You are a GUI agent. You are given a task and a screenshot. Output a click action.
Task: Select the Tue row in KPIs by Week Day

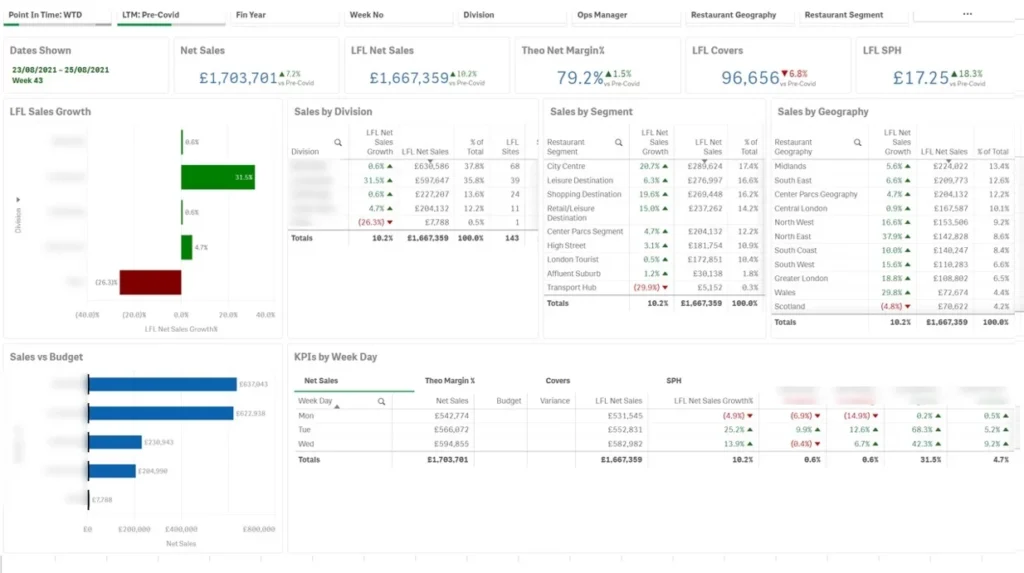coord(653,429)
